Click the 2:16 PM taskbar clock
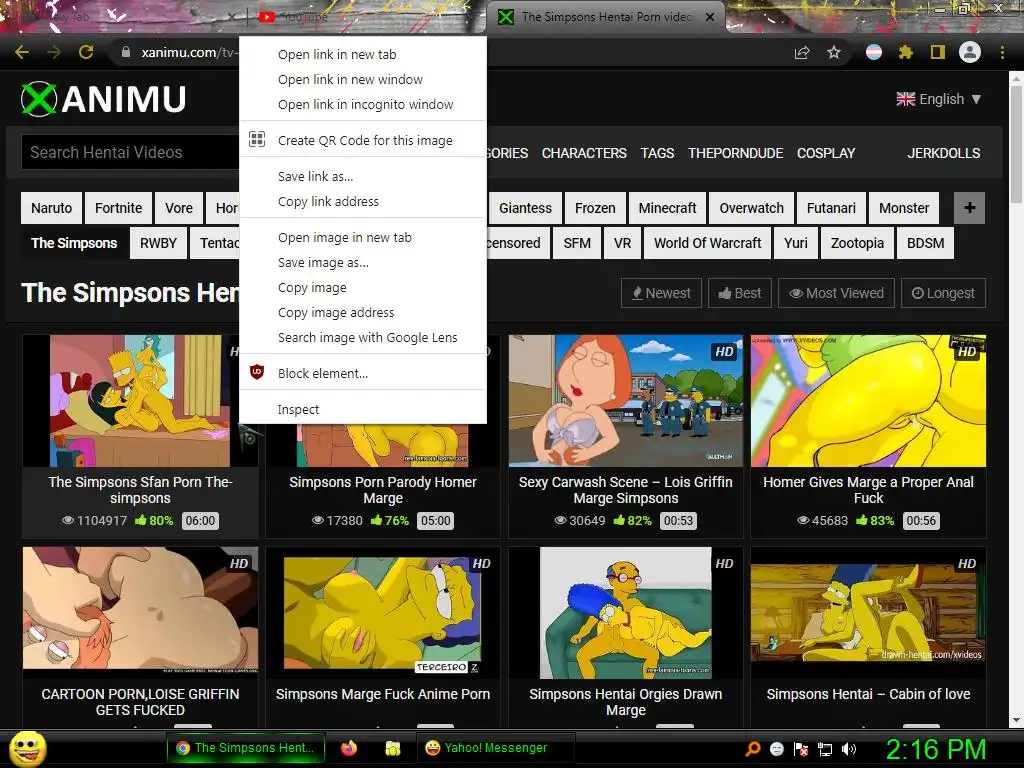 point(935,749)
